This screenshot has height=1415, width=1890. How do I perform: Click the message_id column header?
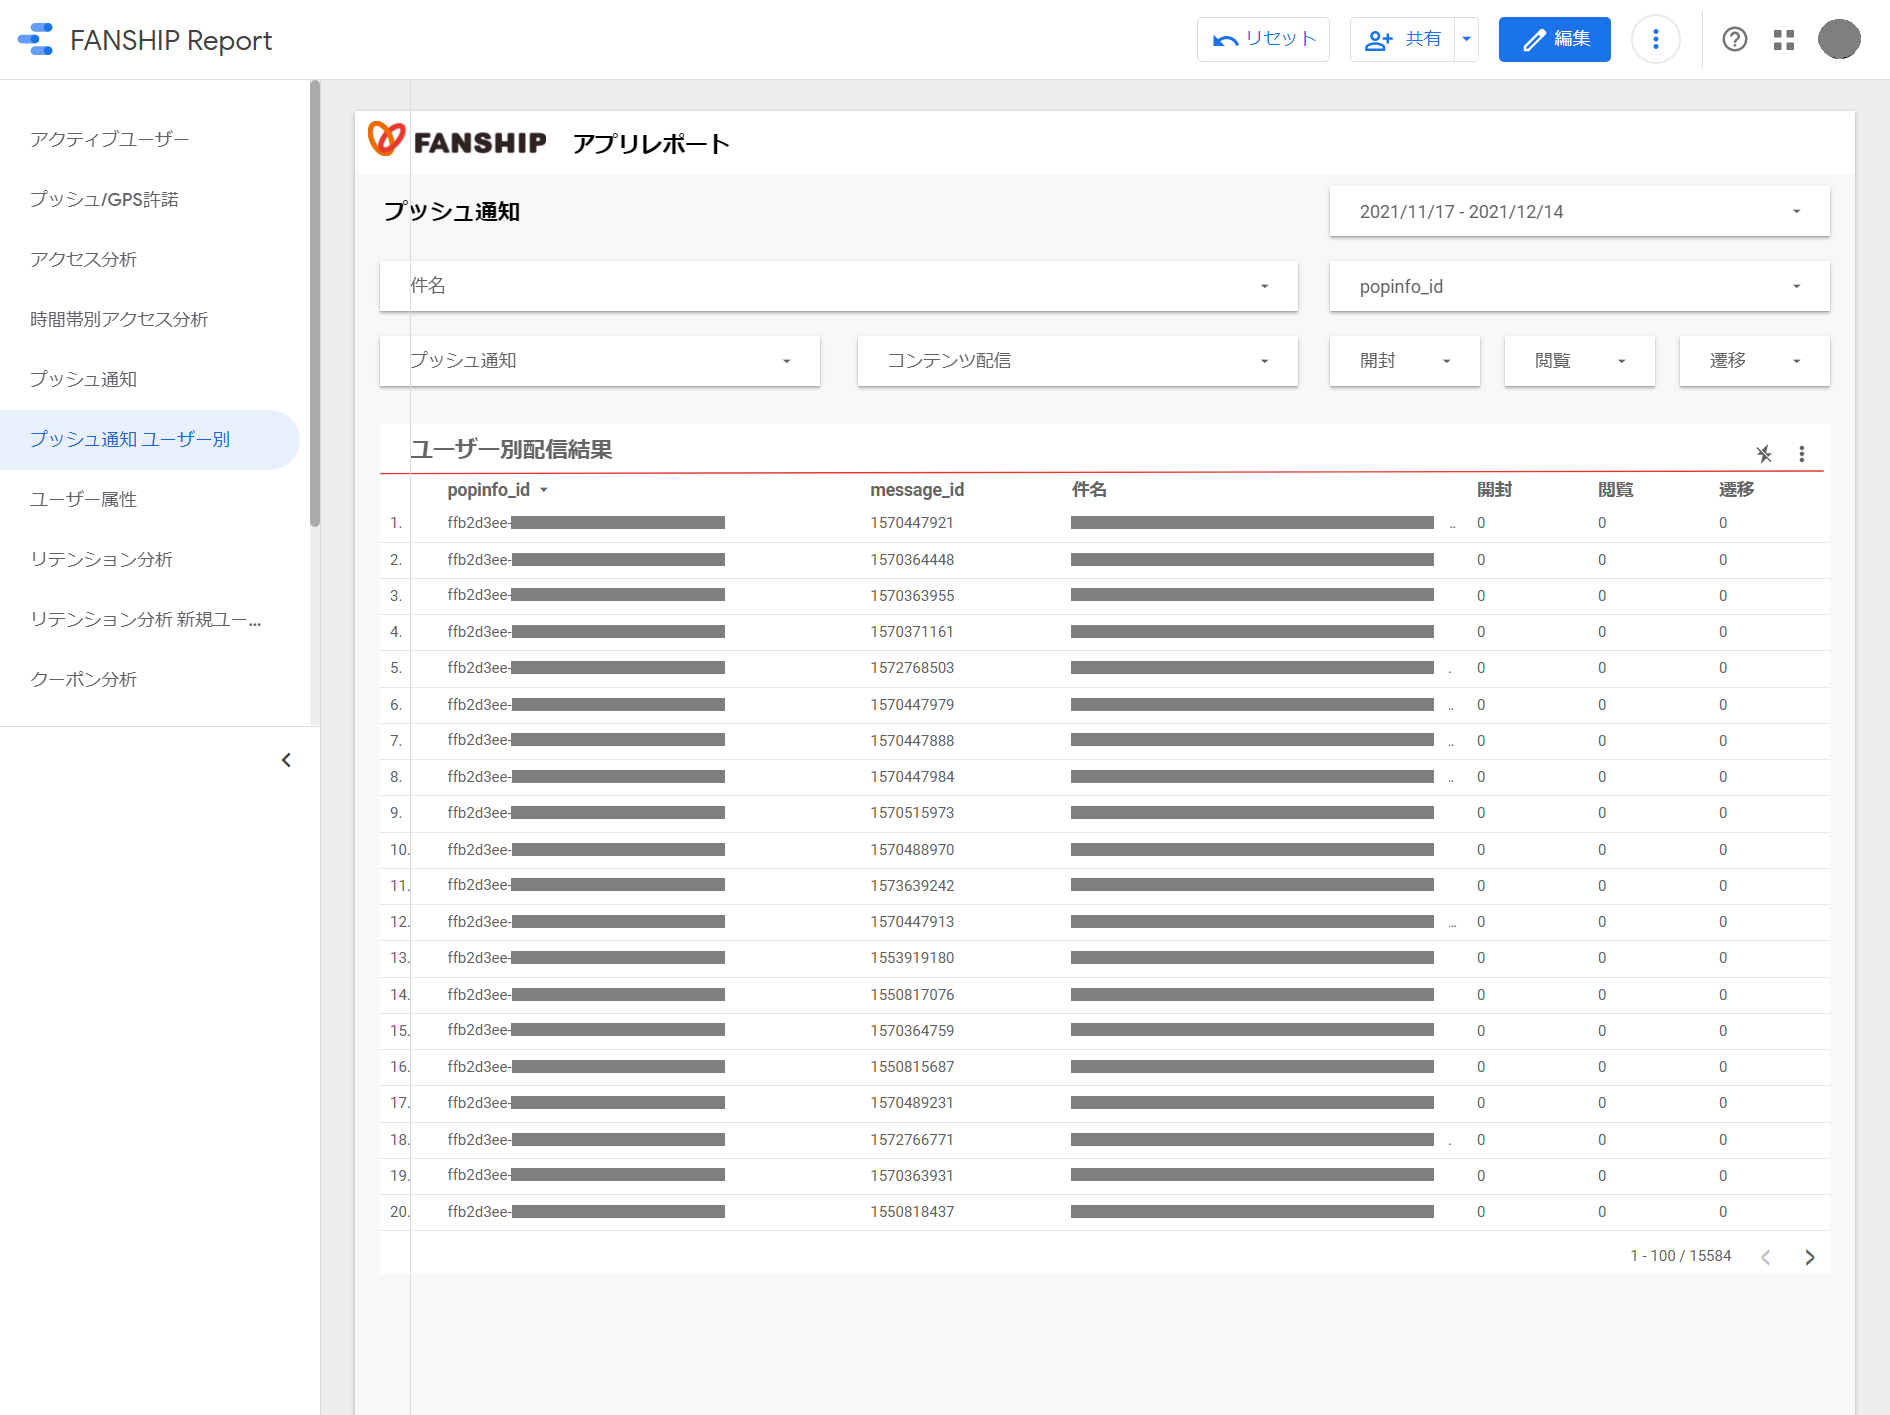pos(917,490)
